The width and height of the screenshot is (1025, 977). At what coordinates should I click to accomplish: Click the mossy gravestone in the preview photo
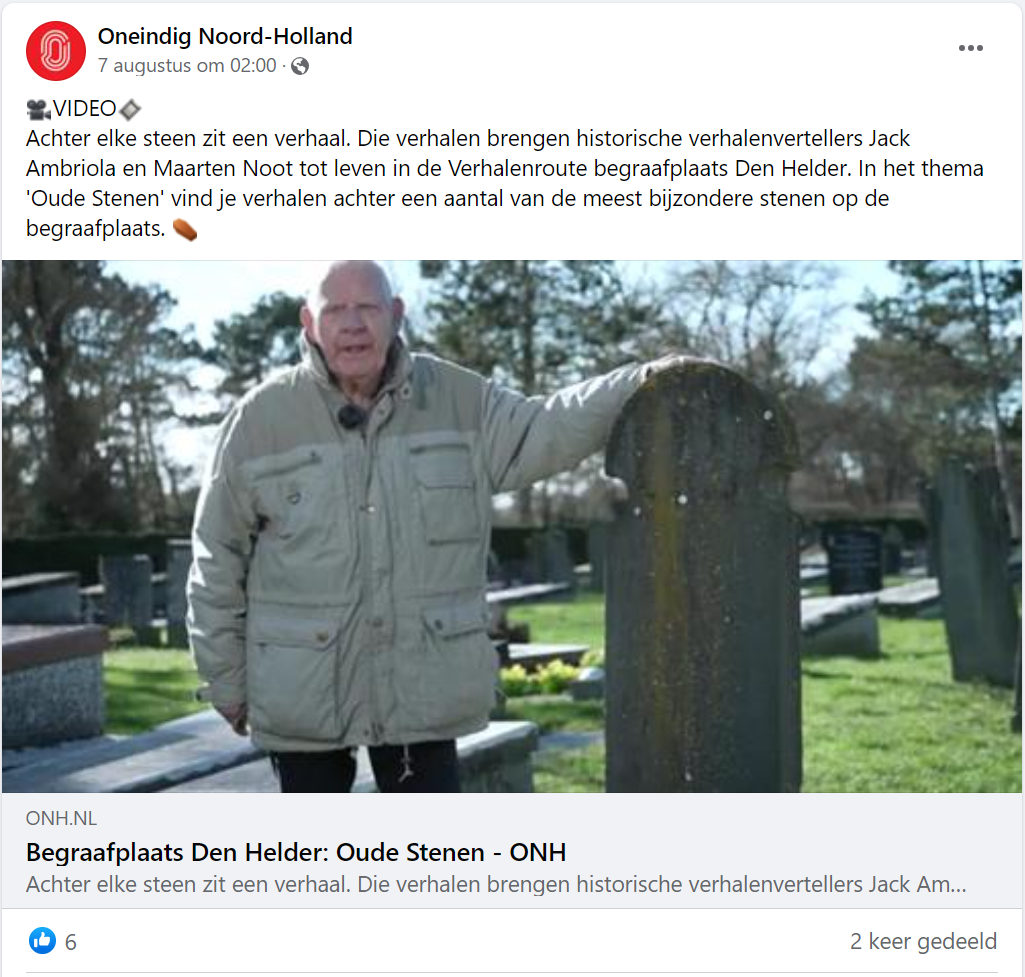703,575
